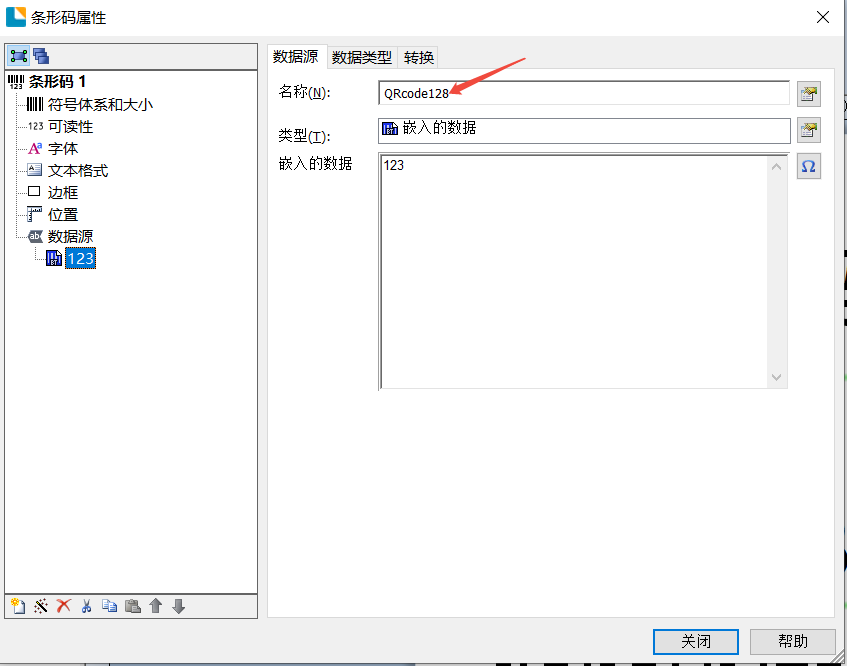Delete the selected data source
Viewport: 847px width, 666px height.
[x=64, y=606]
